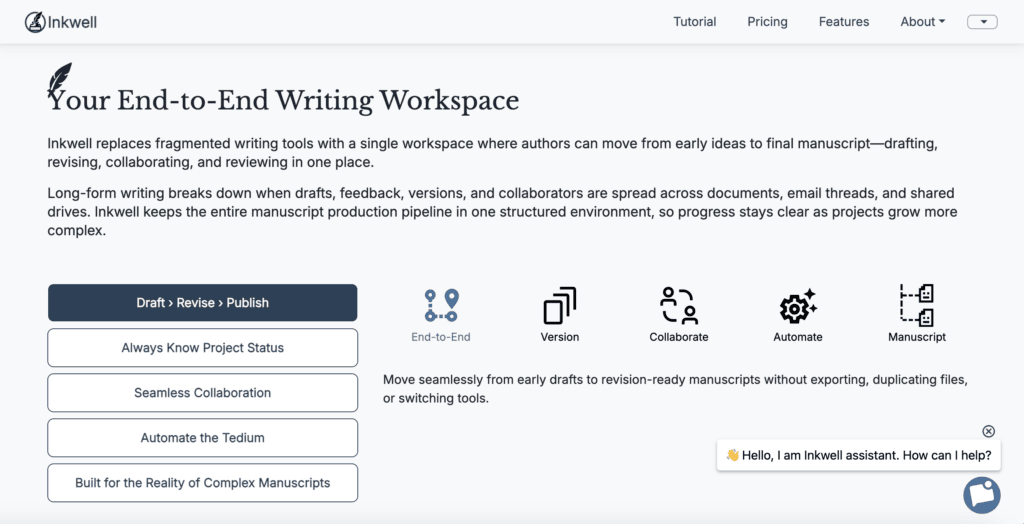Select the Draft › Revise › Publish button
1024x524 pixels.
202,303
